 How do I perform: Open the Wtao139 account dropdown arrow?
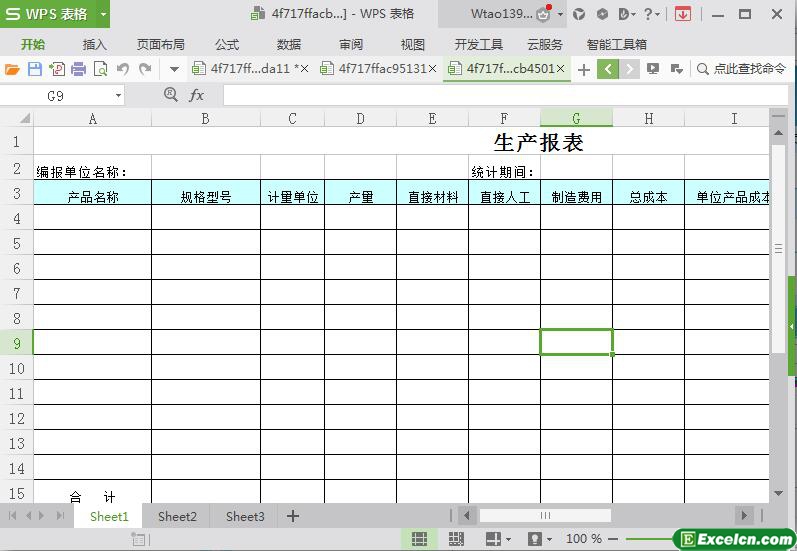coord(560,15)
